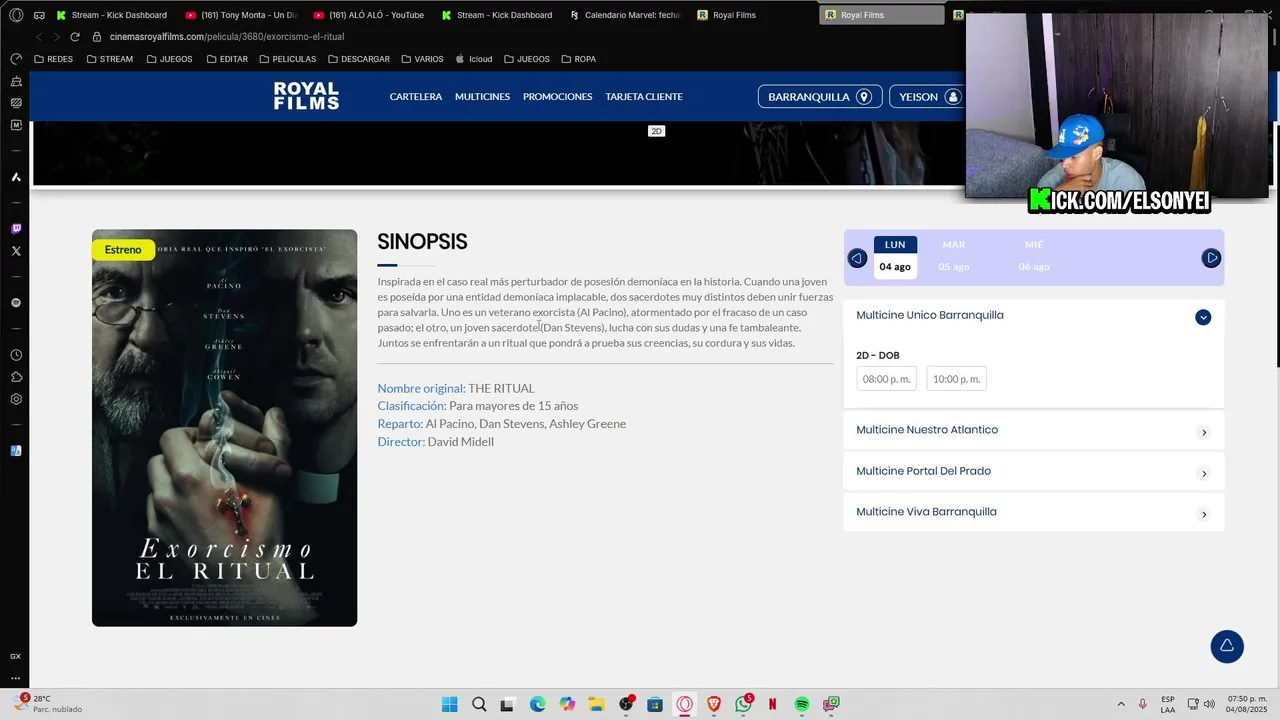Go back to previous page
The height and width of the screenshot is (720, 1280).
click(39, 37)
